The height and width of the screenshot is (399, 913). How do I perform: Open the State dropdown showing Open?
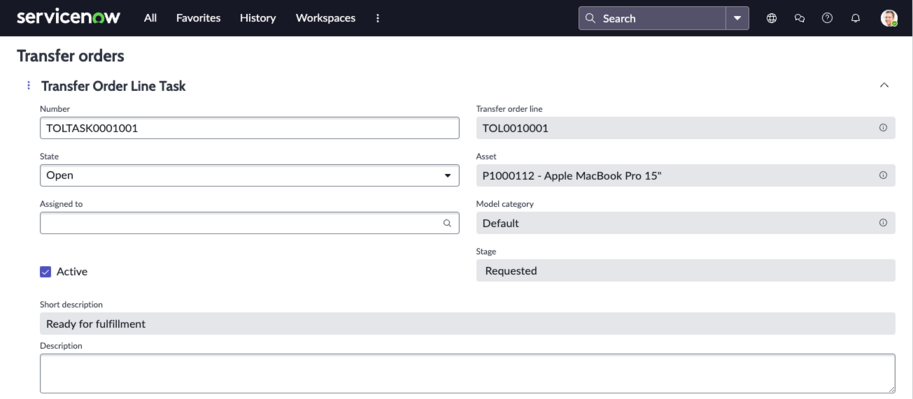point(249,175)
